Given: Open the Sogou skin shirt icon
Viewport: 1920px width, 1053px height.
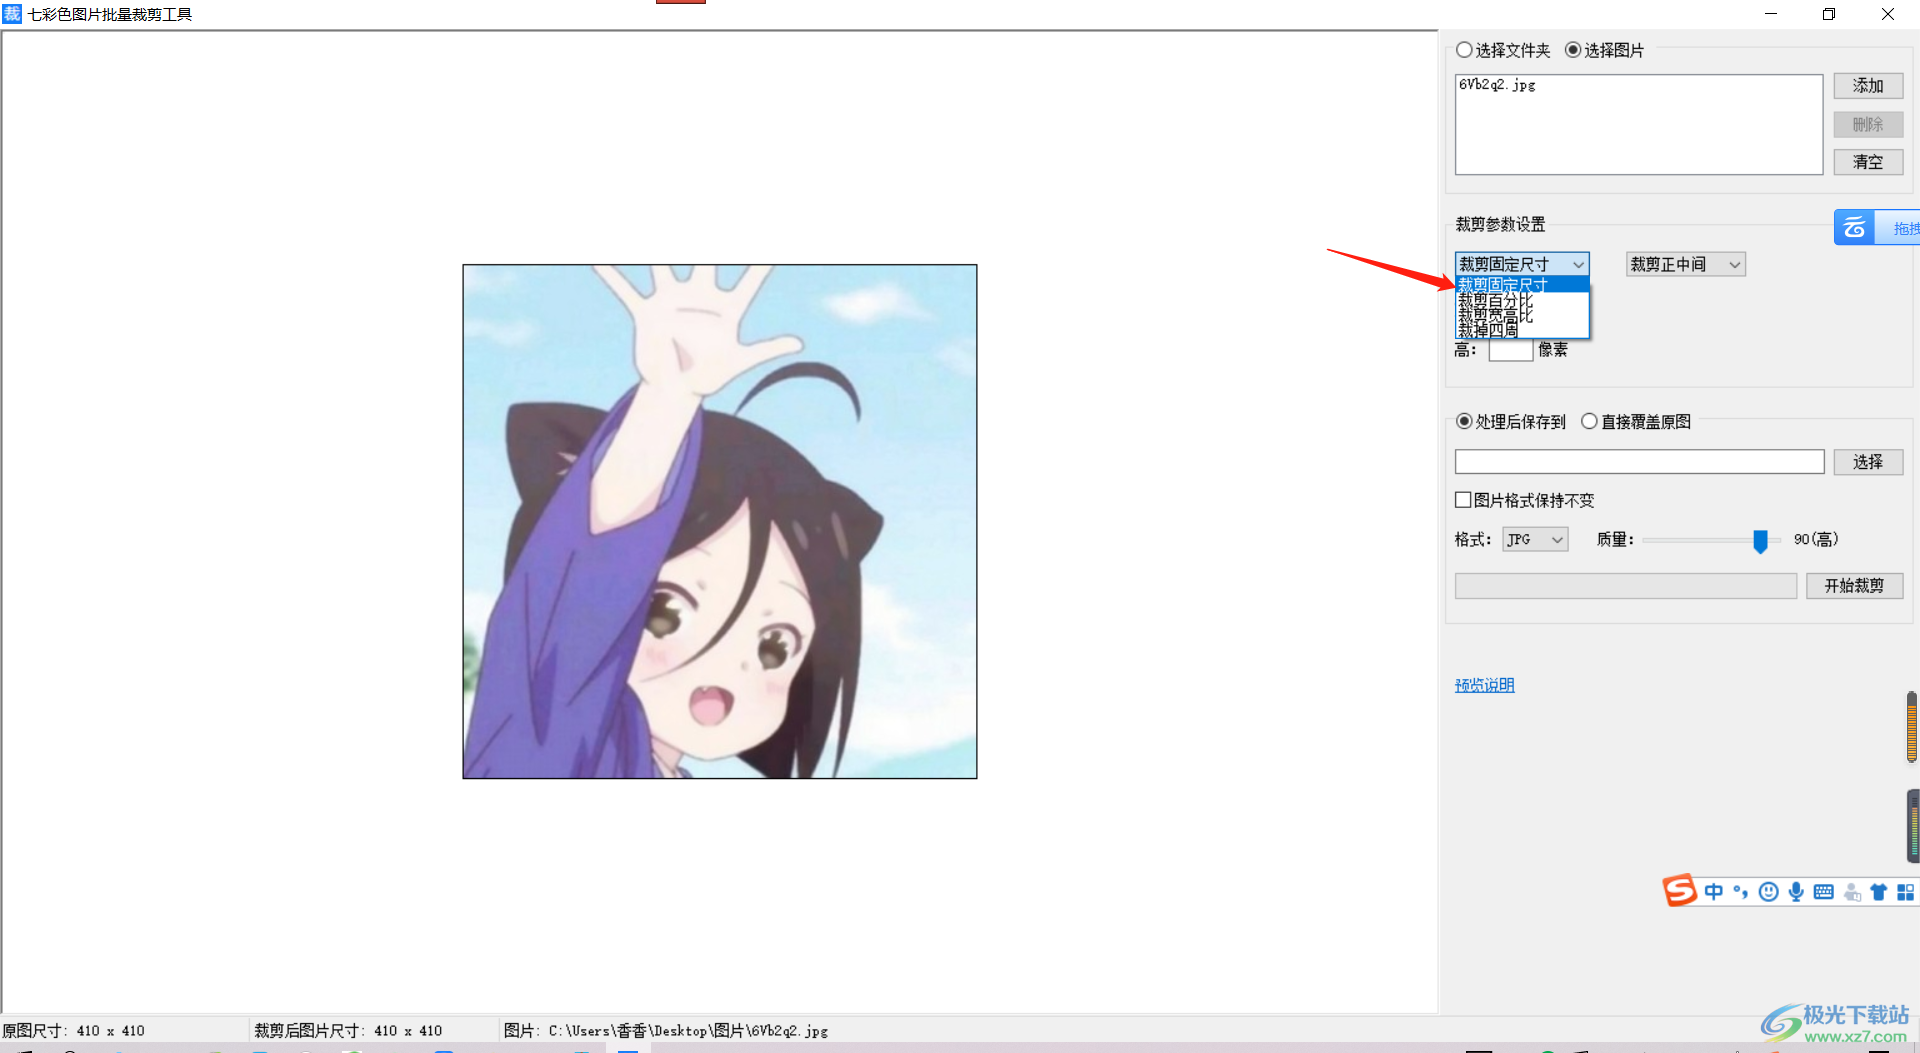Looking at the screenshot, I should click(1879, 892).
